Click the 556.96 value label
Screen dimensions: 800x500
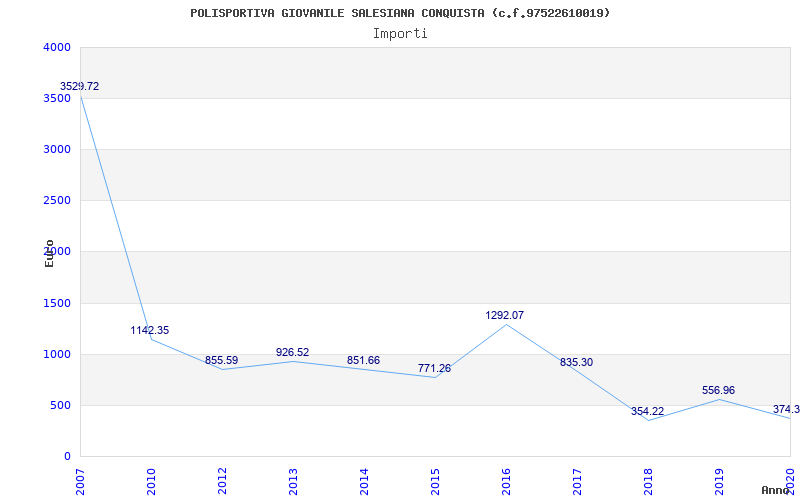click(x=718, y=390)
